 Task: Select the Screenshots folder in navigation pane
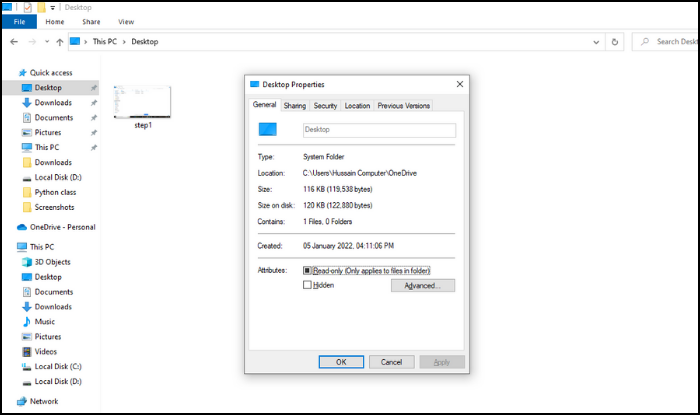point(54,208)
